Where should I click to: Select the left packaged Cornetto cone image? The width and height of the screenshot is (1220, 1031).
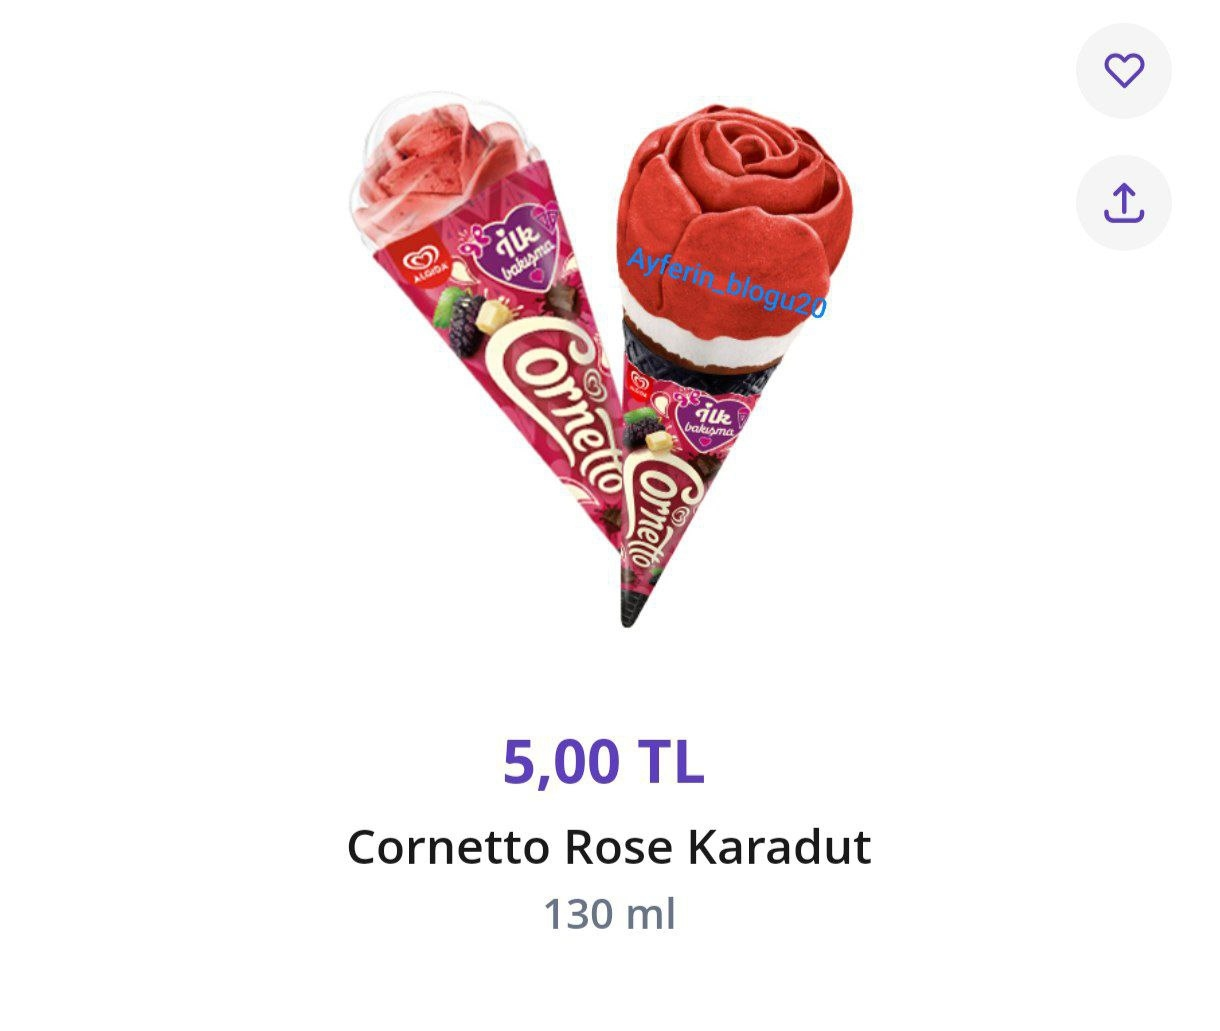click(485, 320)
